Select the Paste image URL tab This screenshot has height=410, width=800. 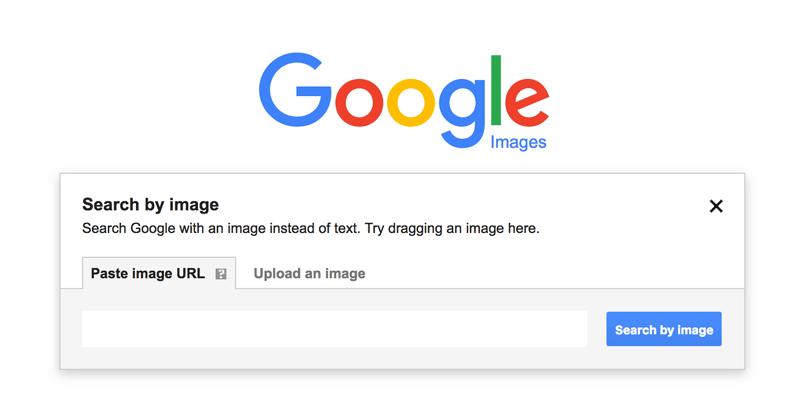148,273
